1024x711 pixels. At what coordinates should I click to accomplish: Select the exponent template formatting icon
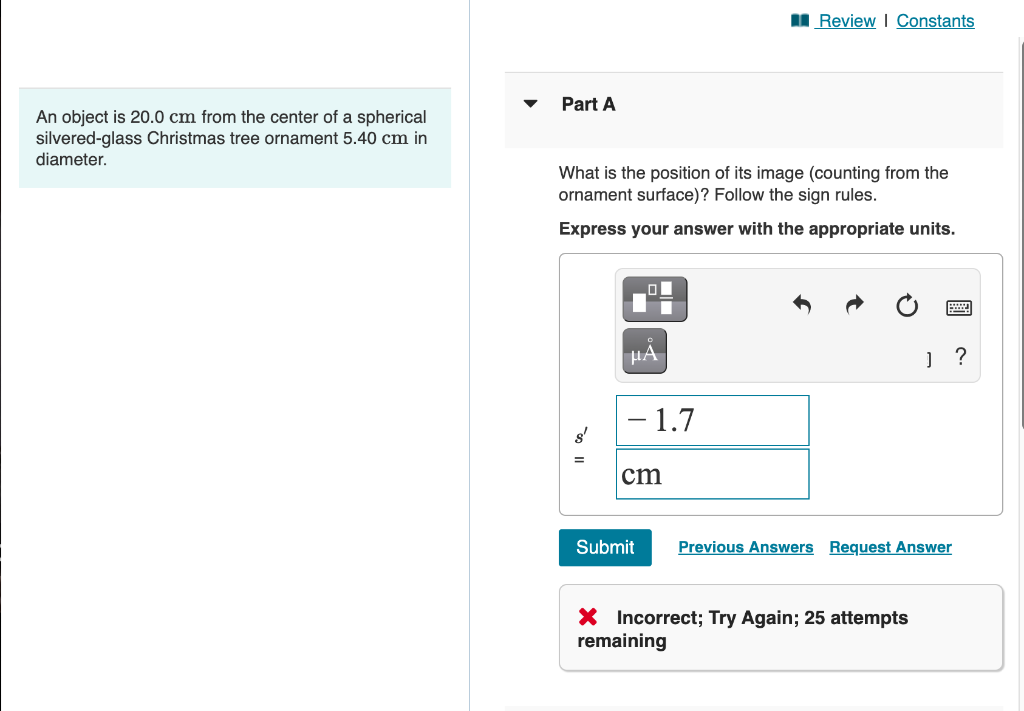coord(654,298)
